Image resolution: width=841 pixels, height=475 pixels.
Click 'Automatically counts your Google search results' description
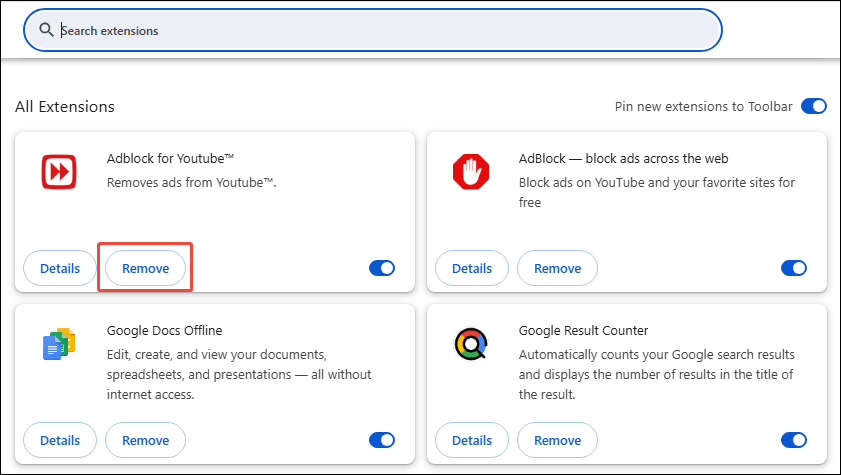(656, 375)
